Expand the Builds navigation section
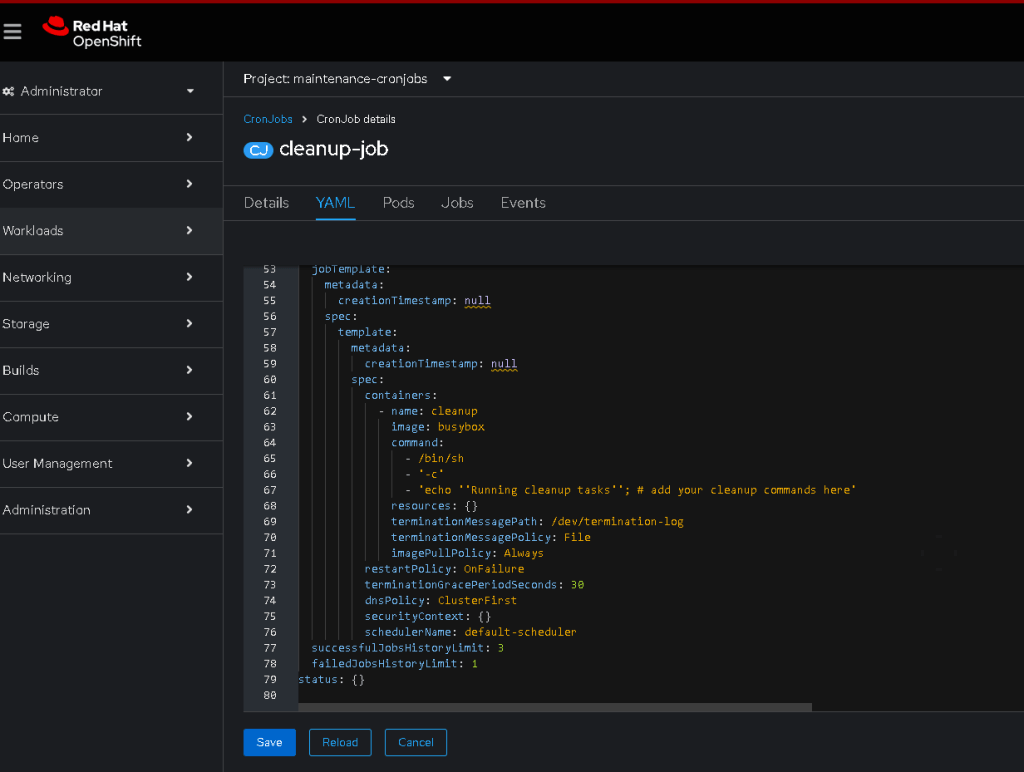The width and height of the screenshot is (1024, 772). coord(111,370)
